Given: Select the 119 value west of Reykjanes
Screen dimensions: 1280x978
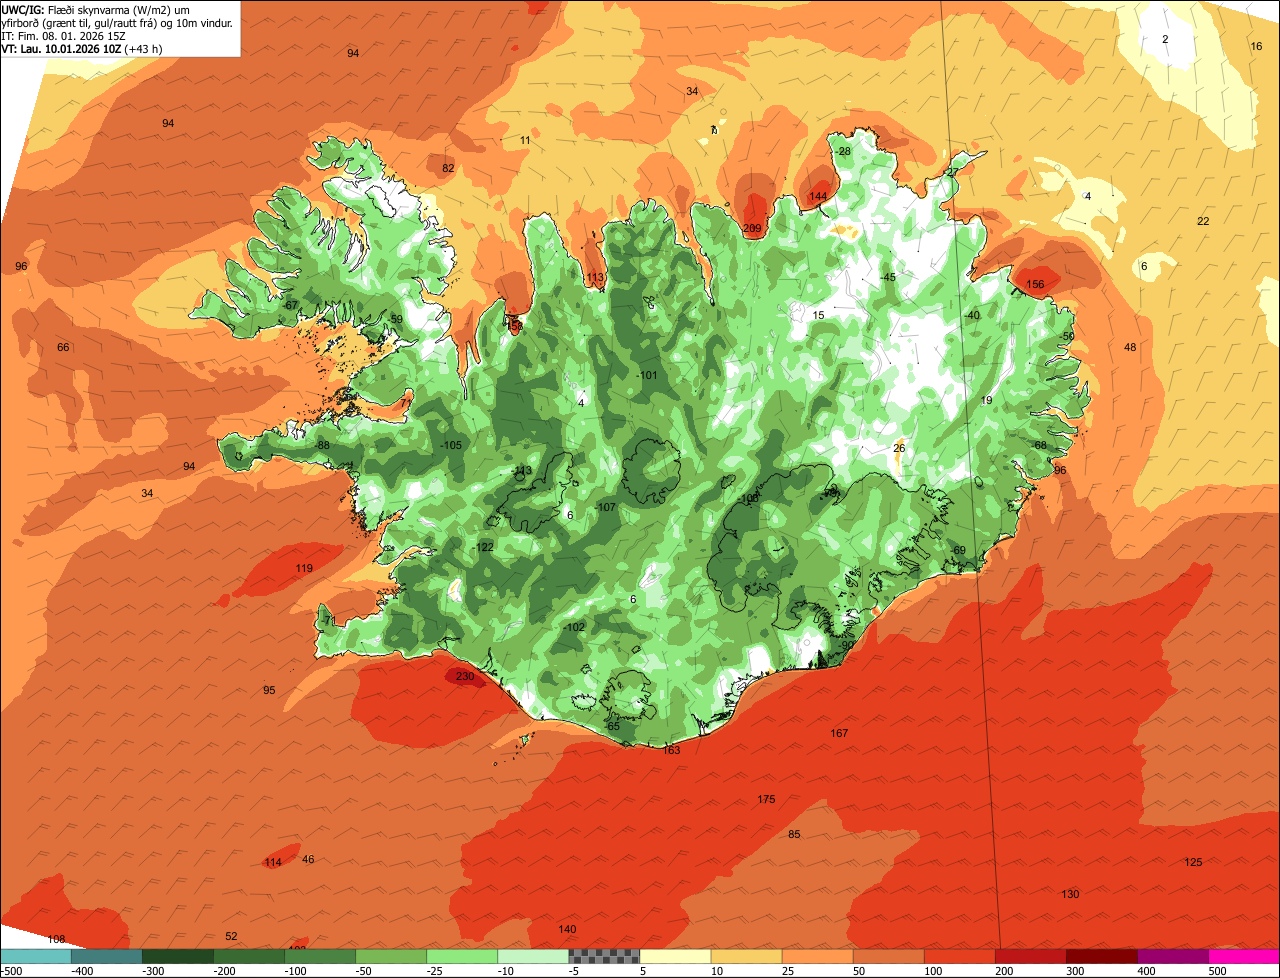Looking at the screenshot, I should pos(304,568).
